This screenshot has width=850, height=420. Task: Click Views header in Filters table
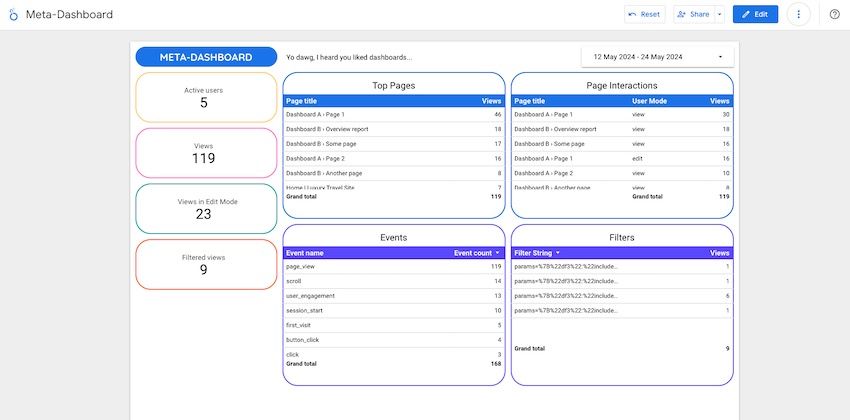click(x=719, y=253)
